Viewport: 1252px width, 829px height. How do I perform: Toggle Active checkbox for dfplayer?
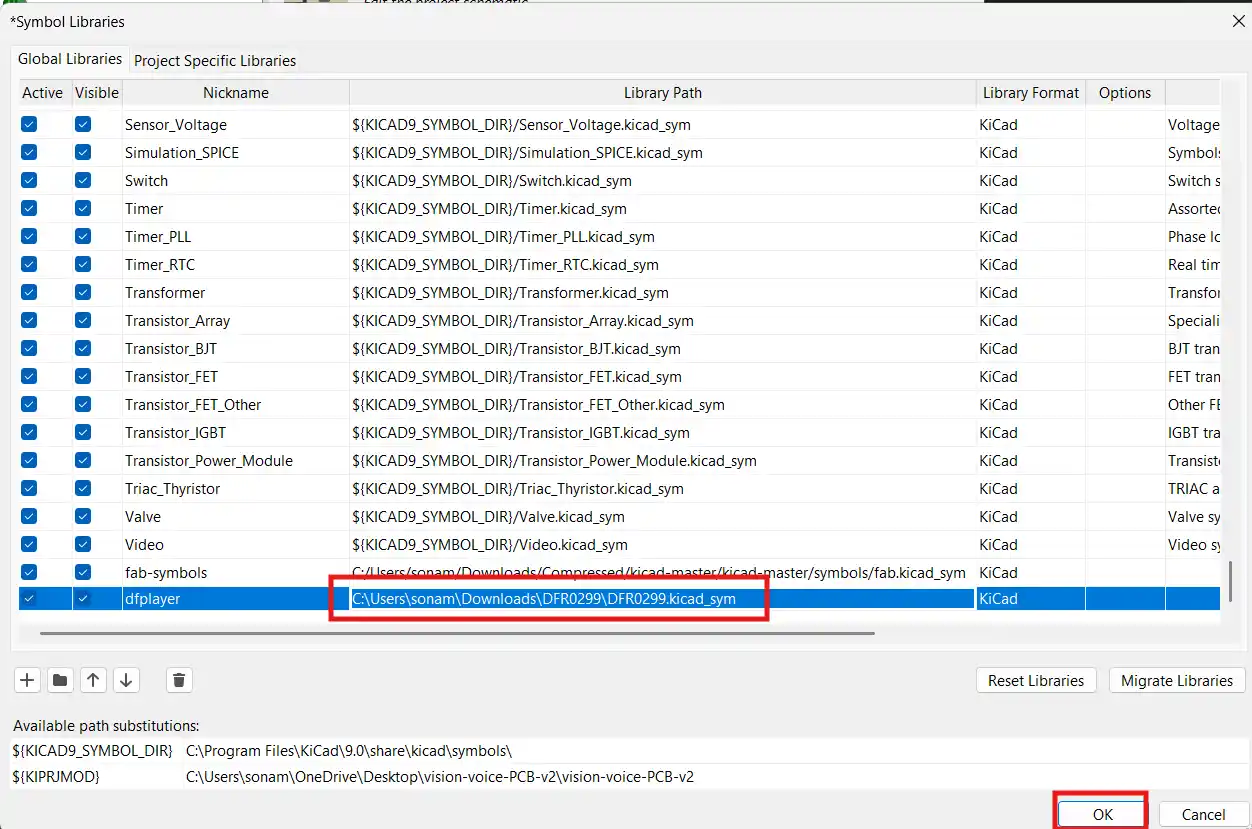click(29, 599)
